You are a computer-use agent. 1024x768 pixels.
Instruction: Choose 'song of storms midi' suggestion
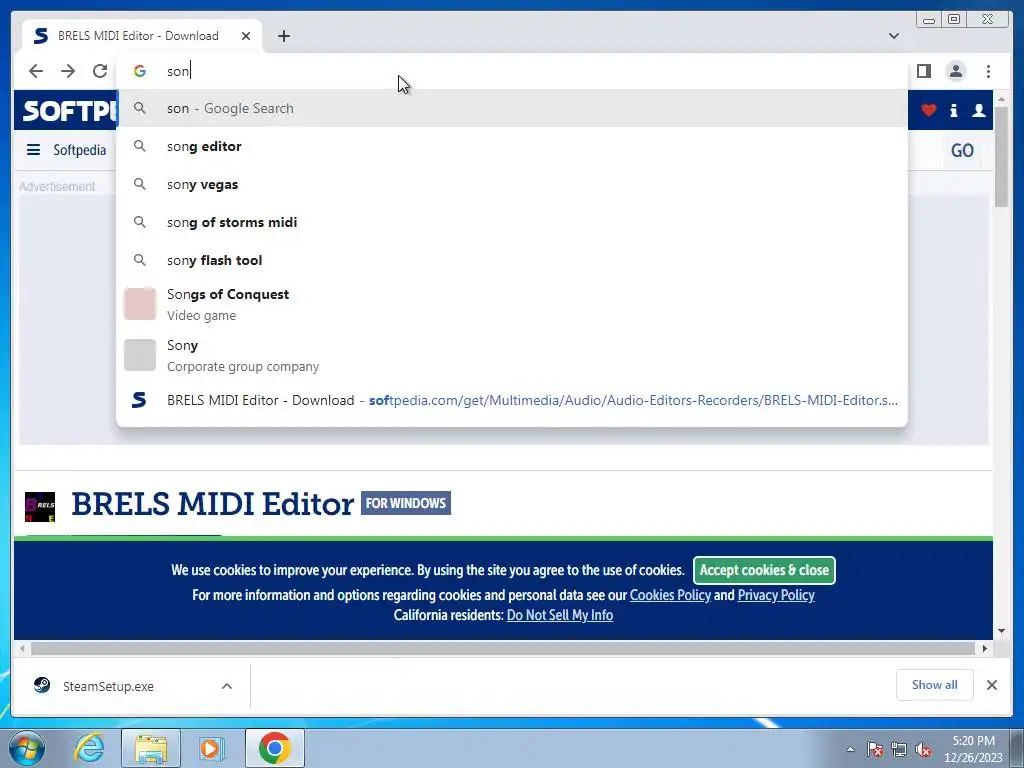point(512,222)
